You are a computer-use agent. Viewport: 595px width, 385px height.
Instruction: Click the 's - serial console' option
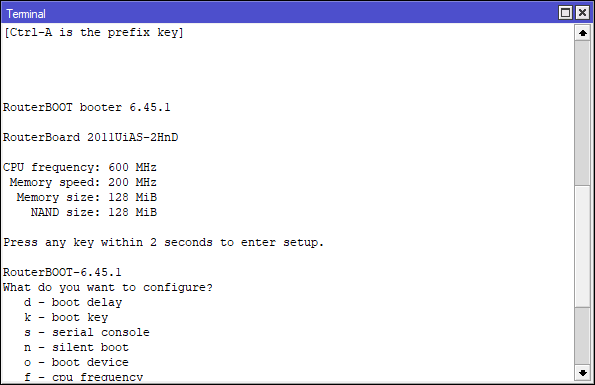point(87,332)
